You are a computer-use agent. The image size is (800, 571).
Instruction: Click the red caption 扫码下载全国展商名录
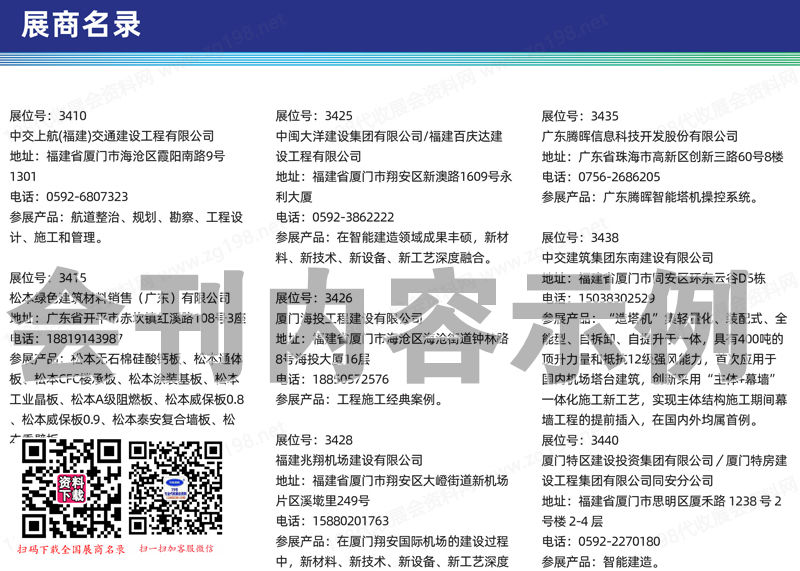tap(71, 550)
